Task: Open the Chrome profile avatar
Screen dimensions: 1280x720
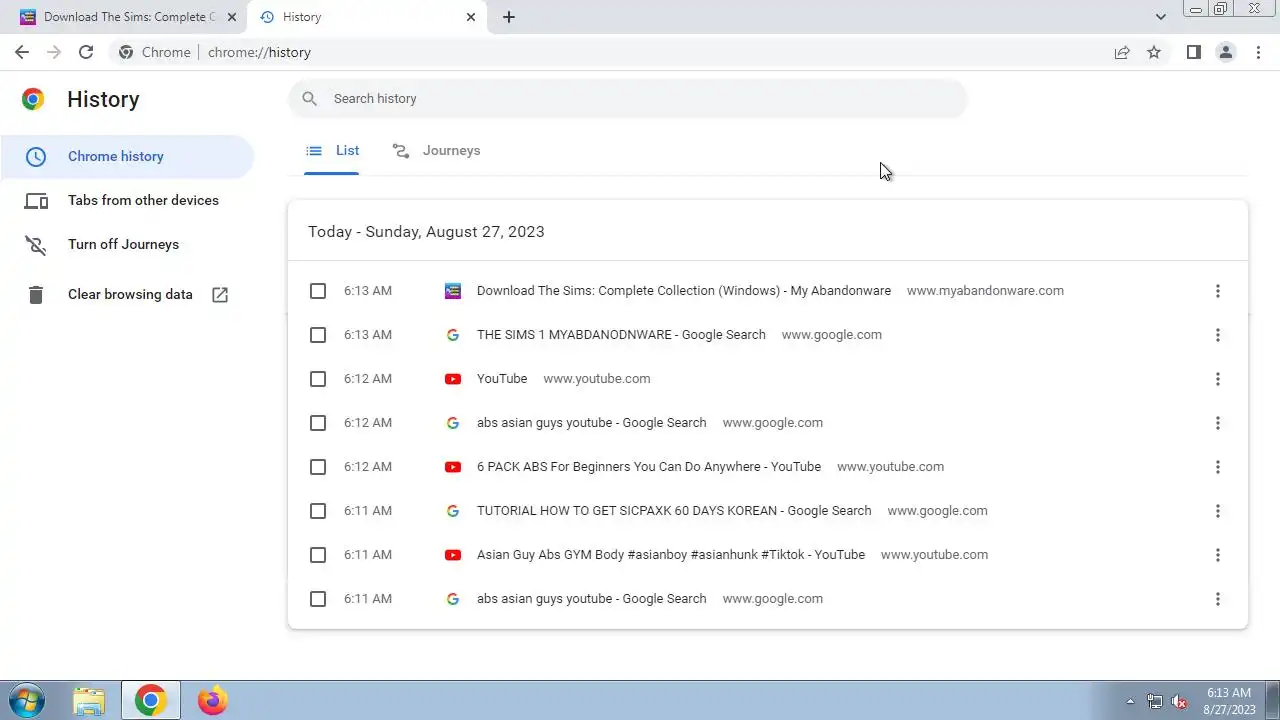Action: click(1225, 52)
